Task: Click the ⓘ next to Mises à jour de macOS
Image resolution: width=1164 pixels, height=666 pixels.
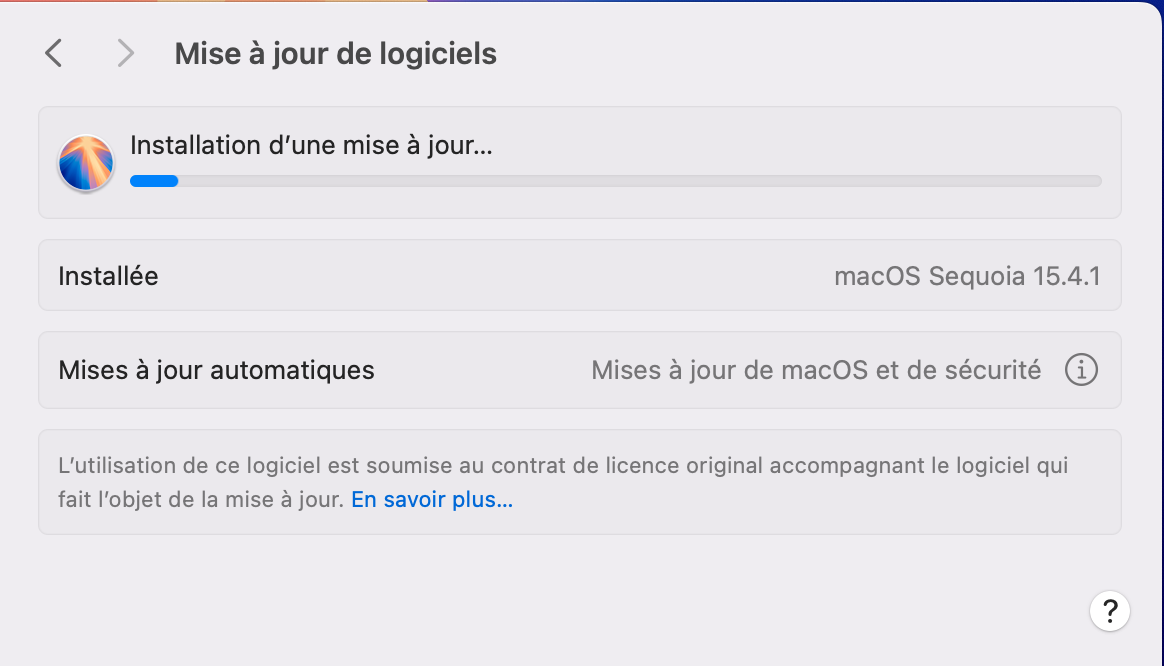Action: (x=1081, y=370)
